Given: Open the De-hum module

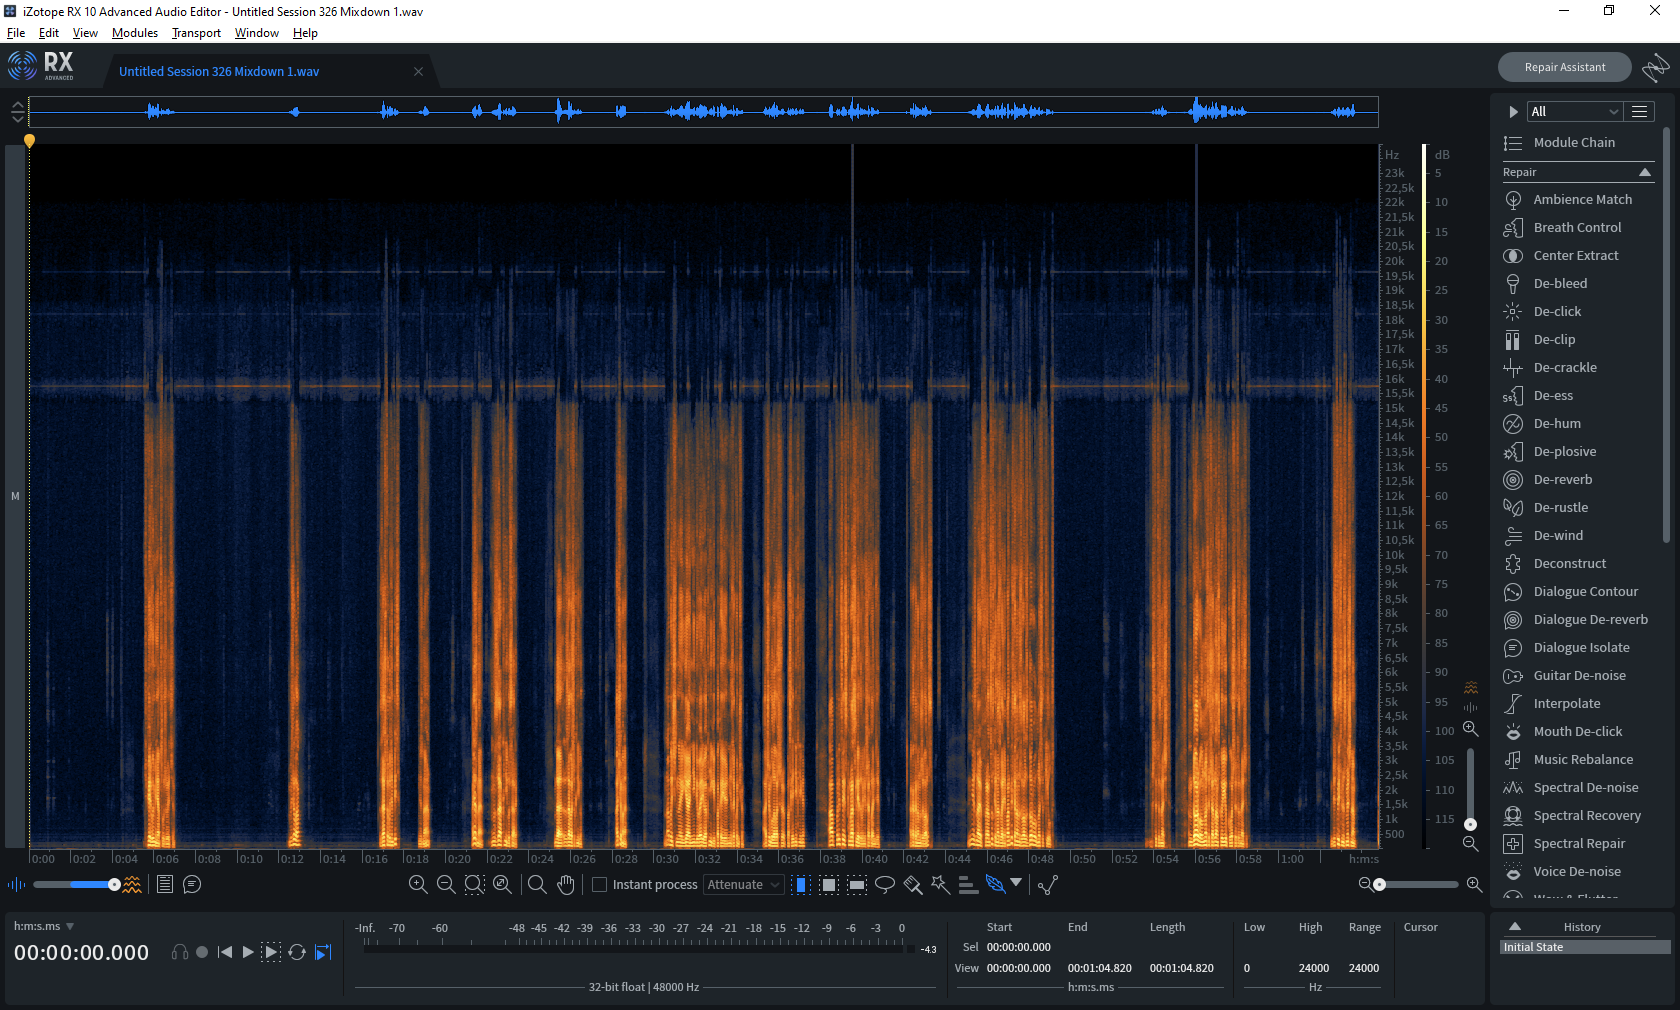Looking at the screenshot, I should tap(1557, 424).
